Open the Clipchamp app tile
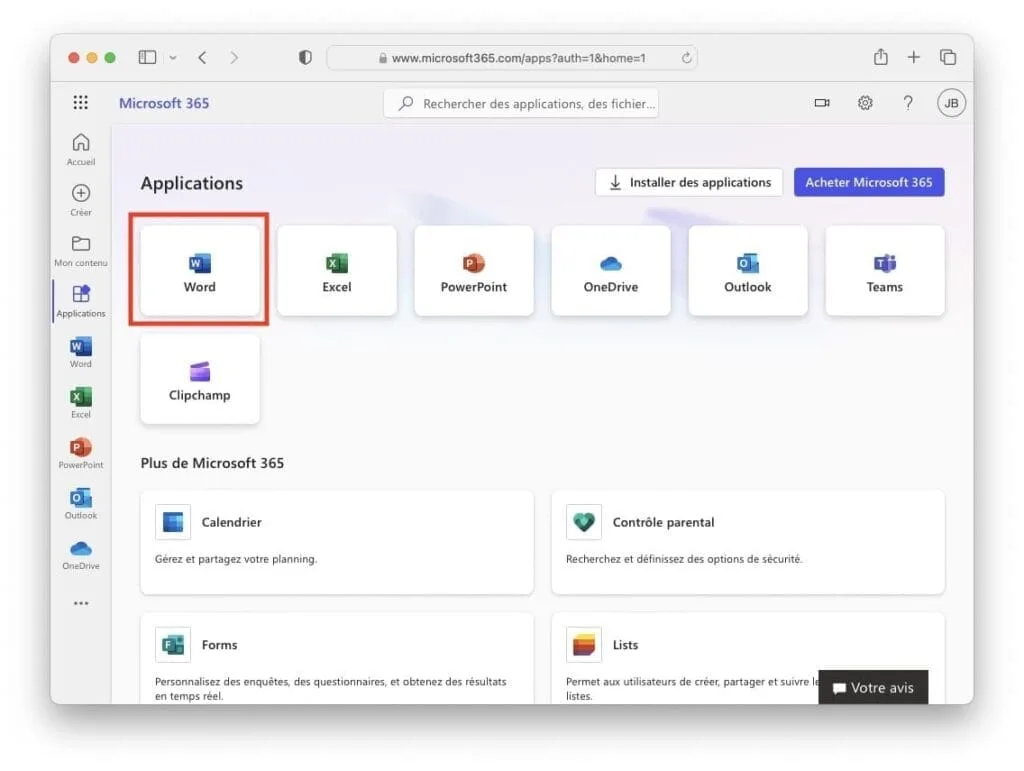Screen dimensions: 1024x771 coord(200,379)
